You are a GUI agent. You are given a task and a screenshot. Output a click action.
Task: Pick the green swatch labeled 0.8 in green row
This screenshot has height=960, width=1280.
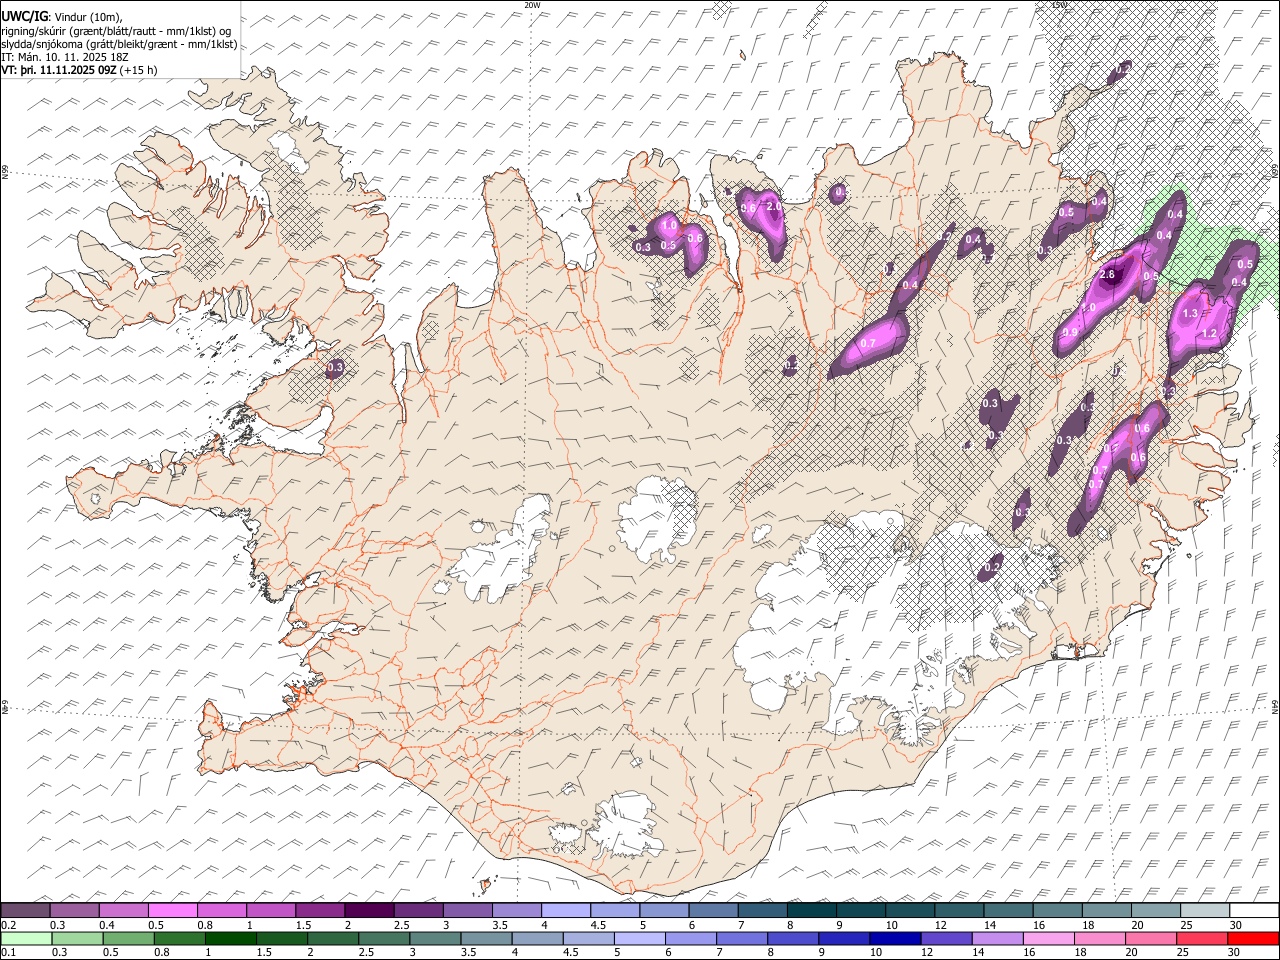tap(179, 938)
